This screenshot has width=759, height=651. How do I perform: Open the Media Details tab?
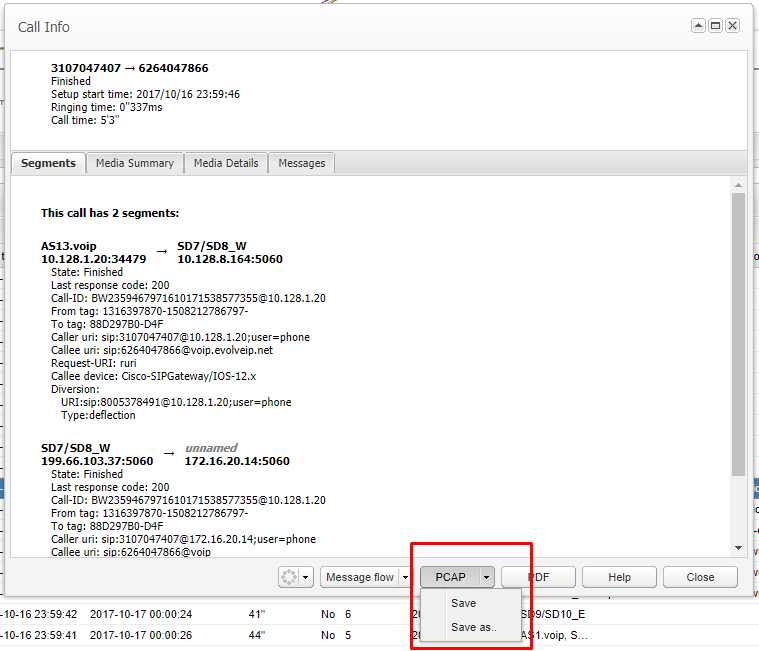(226, 163)
